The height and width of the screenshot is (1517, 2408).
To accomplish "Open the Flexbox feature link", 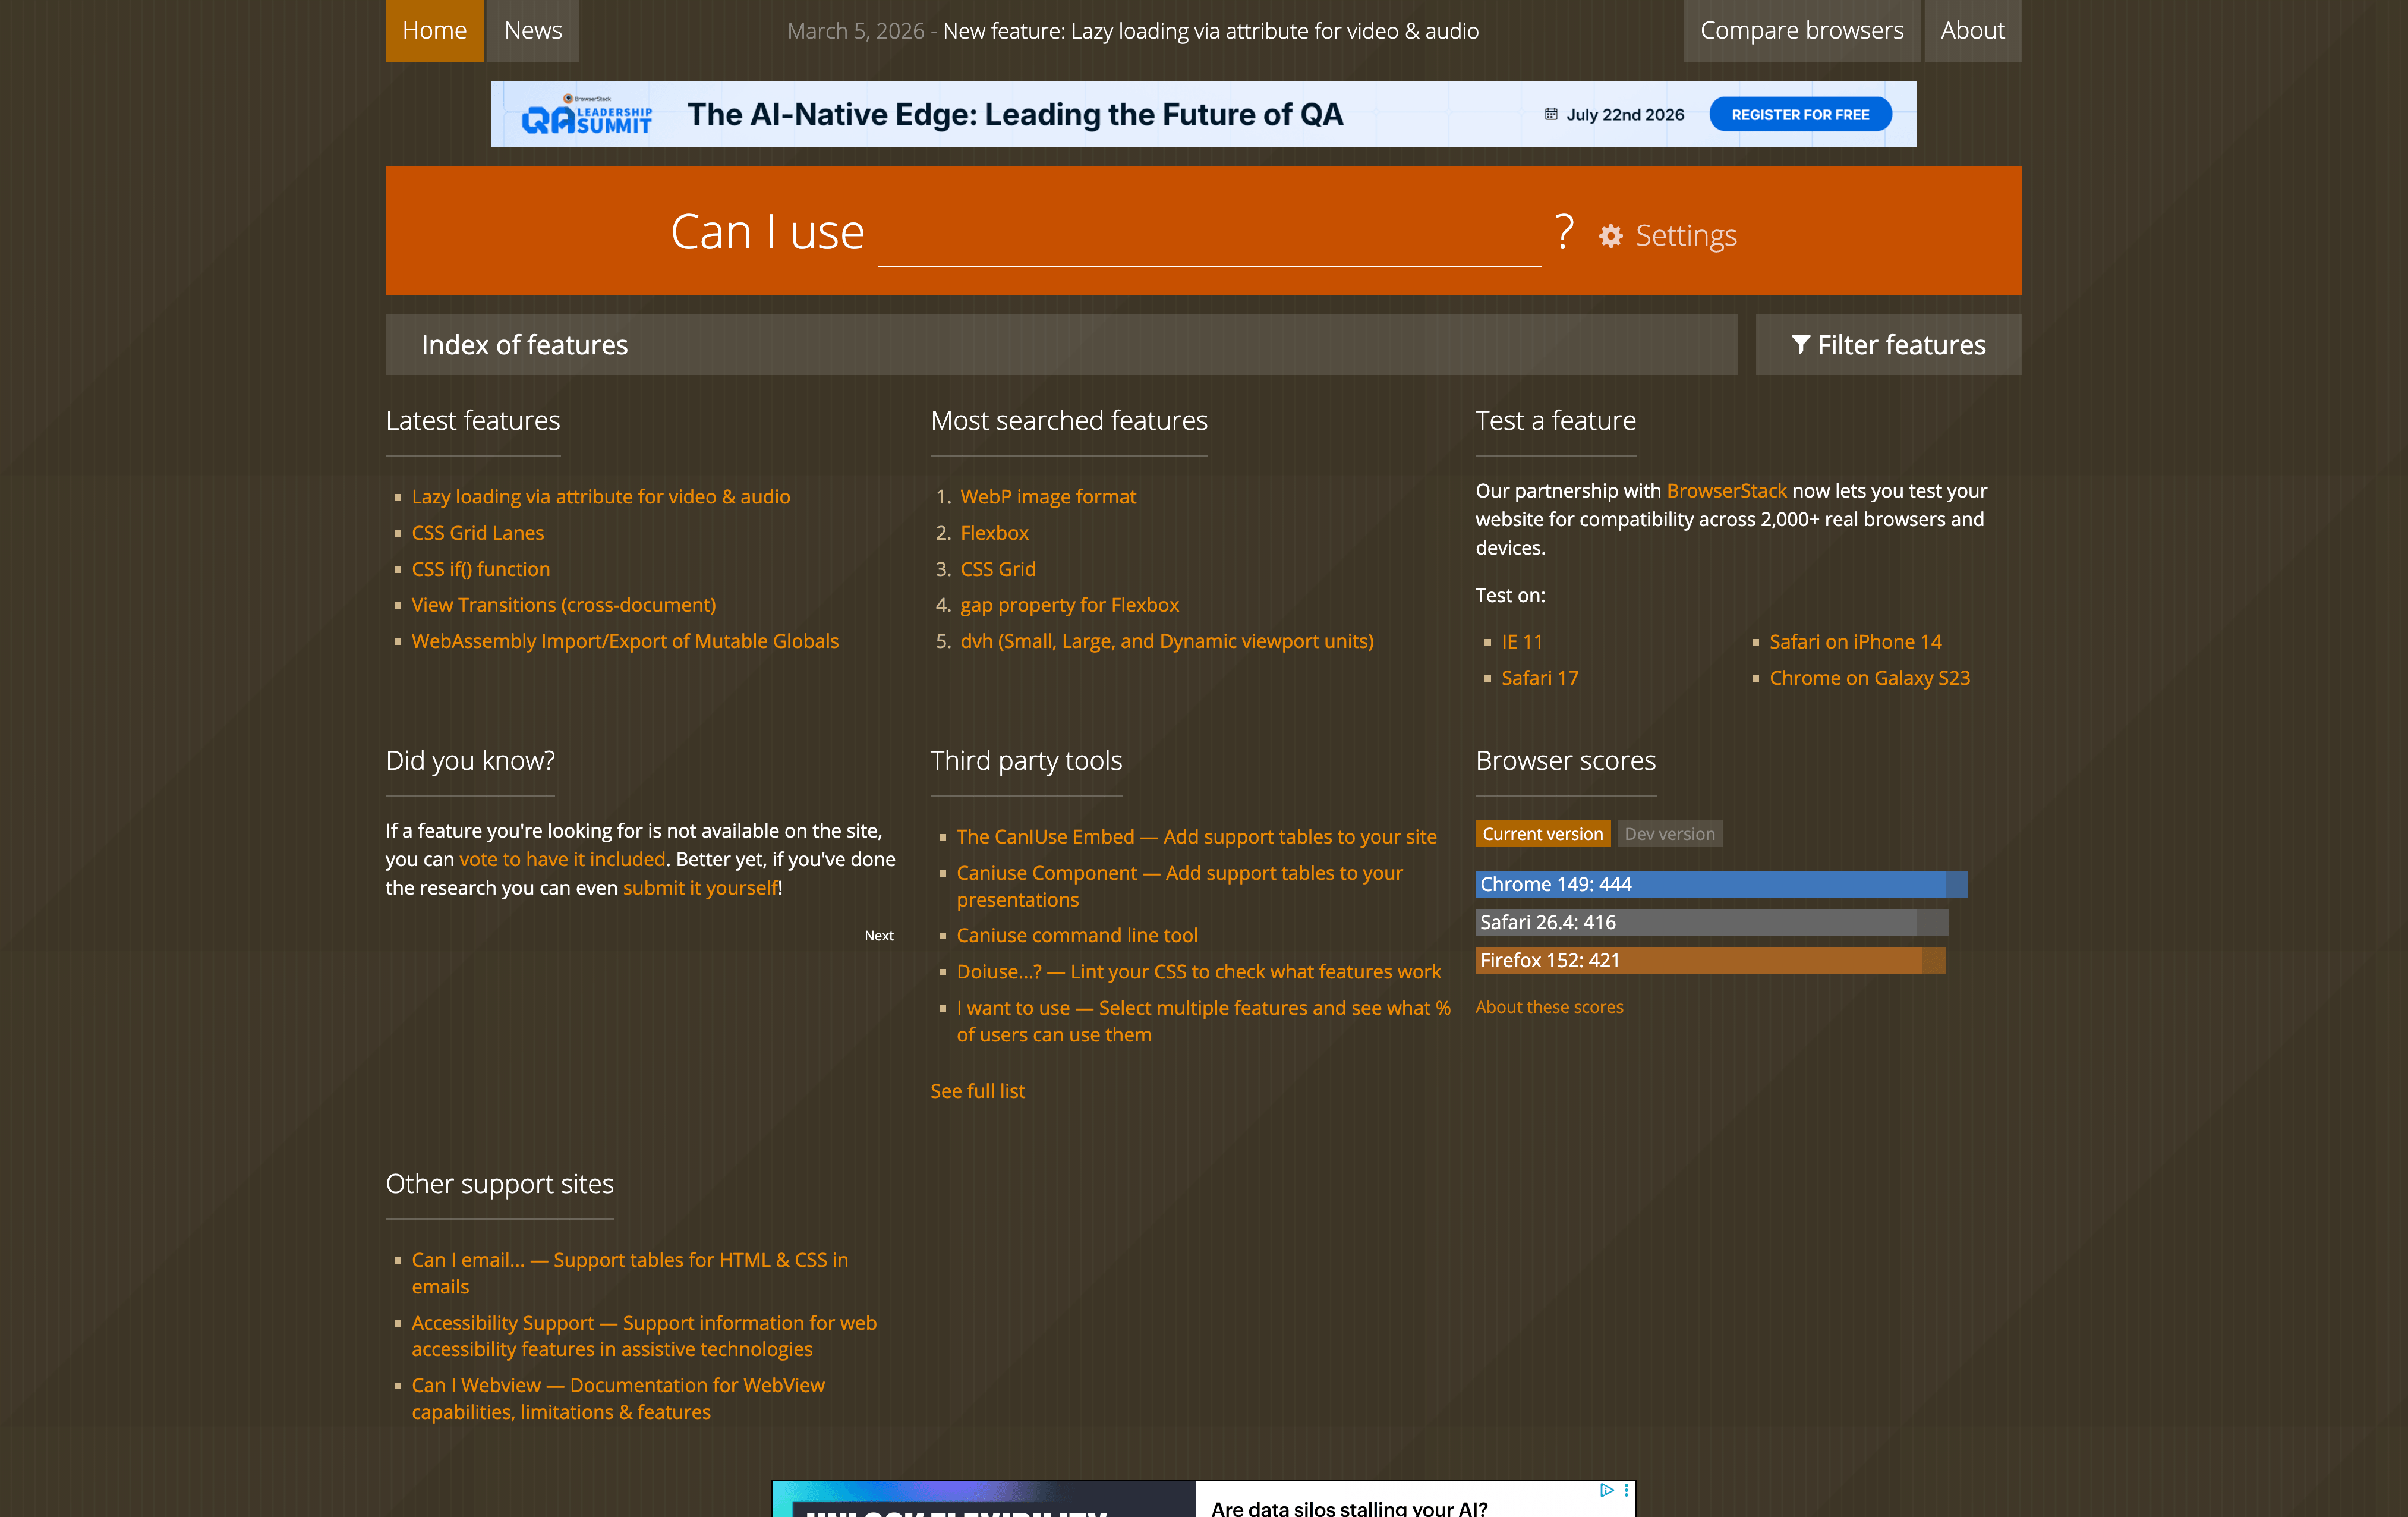I will point(994,533).
